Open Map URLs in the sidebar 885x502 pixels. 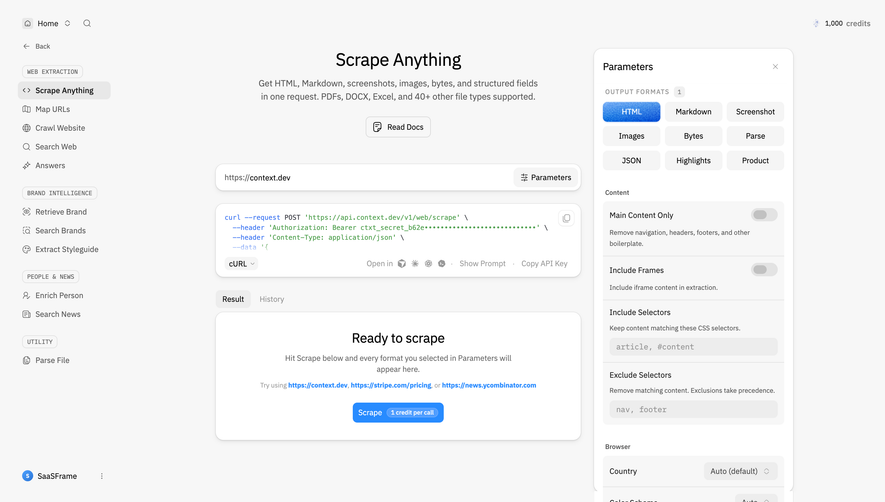(x=52, y=109)
